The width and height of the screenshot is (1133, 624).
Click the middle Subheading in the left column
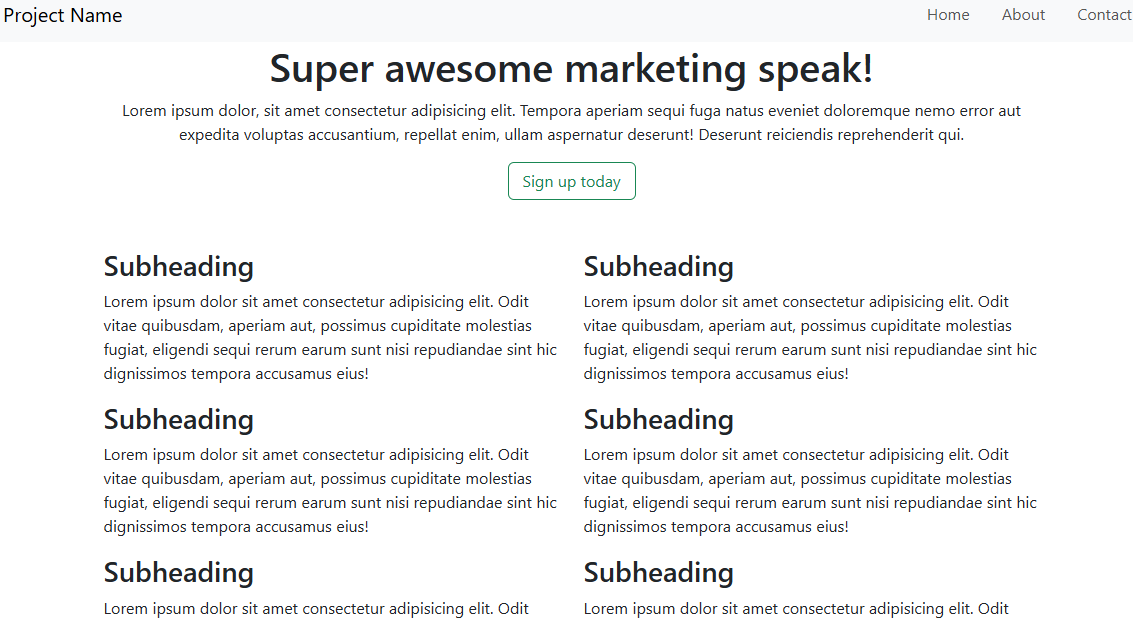[179, 420]
